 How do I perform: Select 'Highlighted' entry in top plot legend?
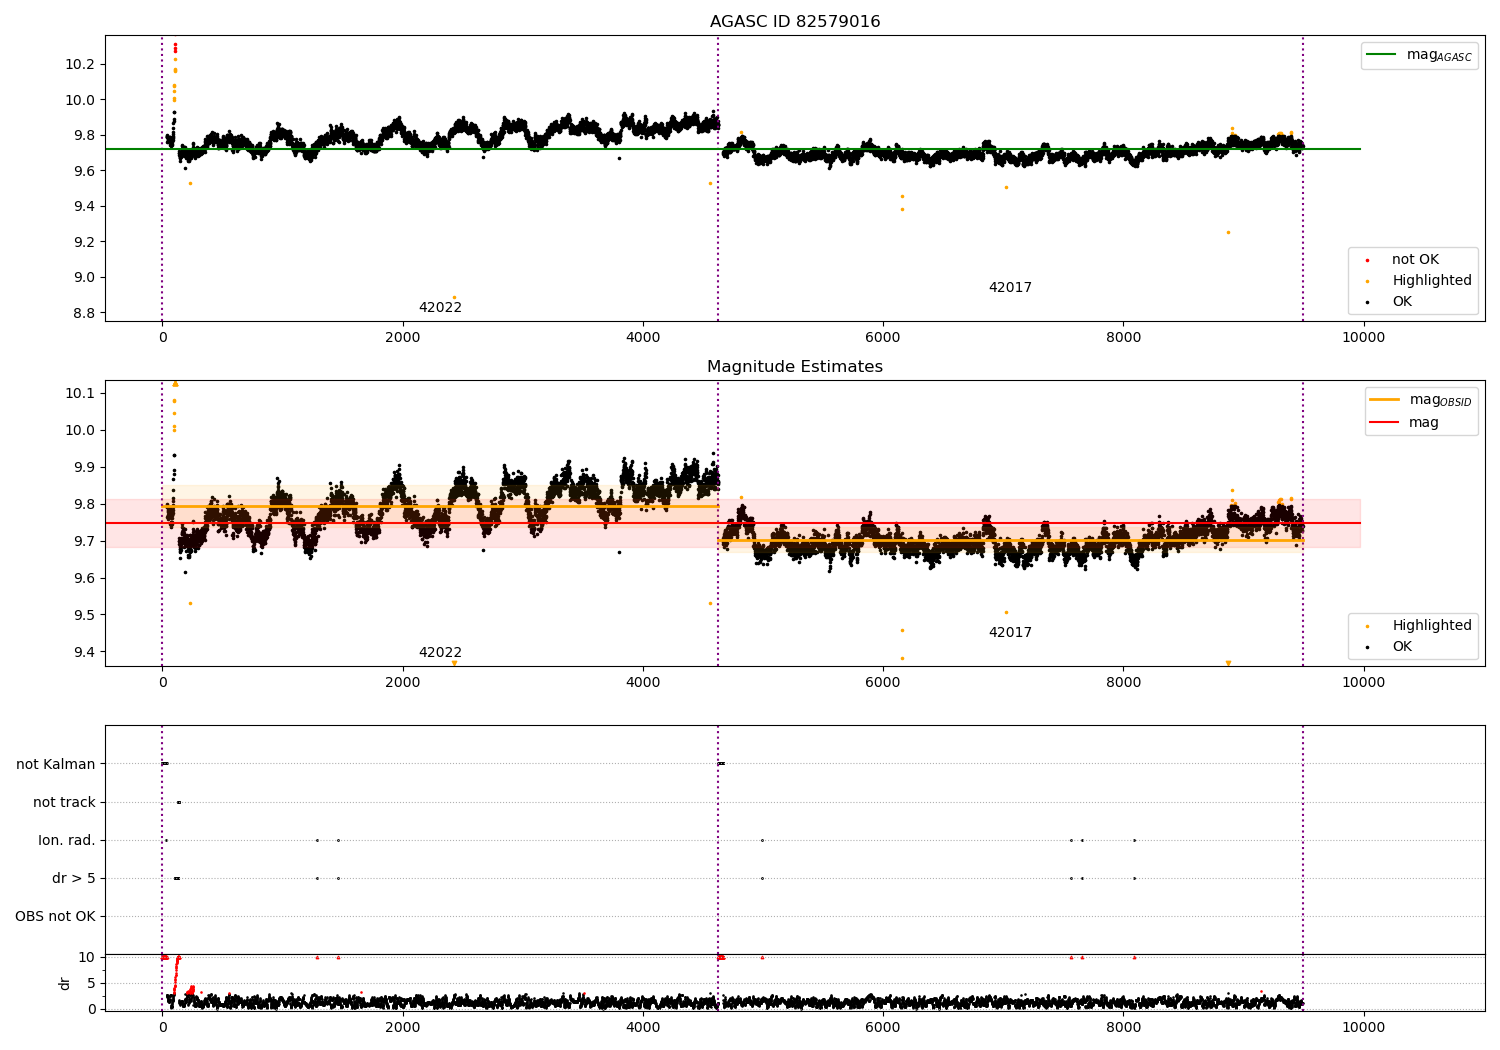(1432, 281)
